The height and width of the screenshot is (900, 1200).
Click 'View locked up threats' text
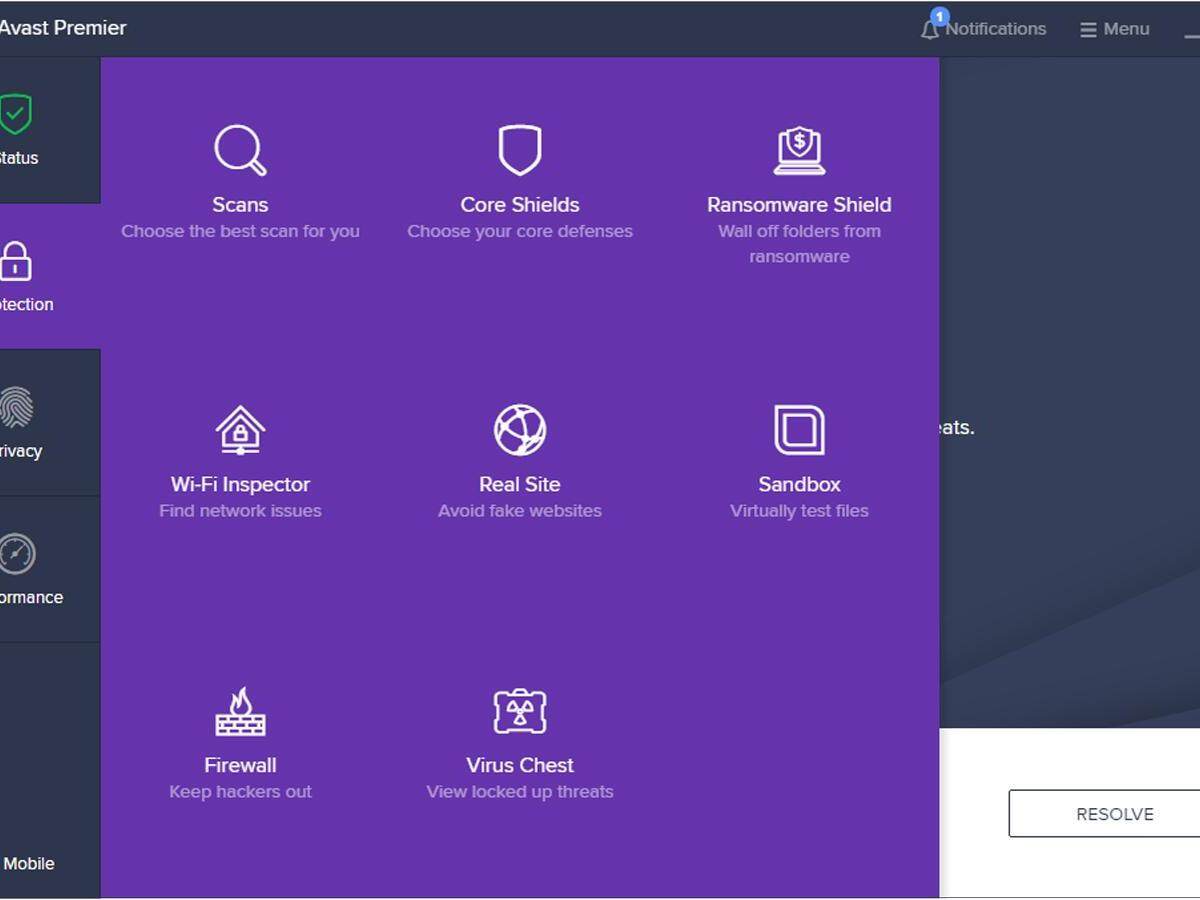(x=519, y=792)
